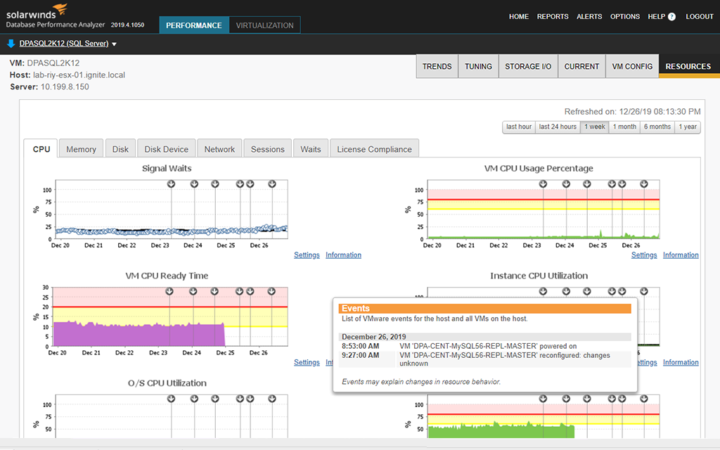Viewport: 720px width, 450px height.
Task: Open ALERTS in top navigation
Action: (589, 17)
